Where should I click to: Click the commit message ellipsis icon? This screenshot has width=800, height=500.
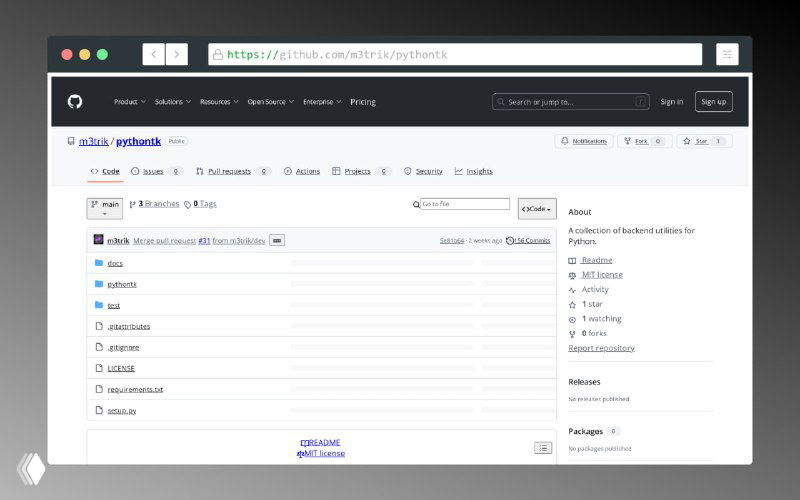[277, 240]
